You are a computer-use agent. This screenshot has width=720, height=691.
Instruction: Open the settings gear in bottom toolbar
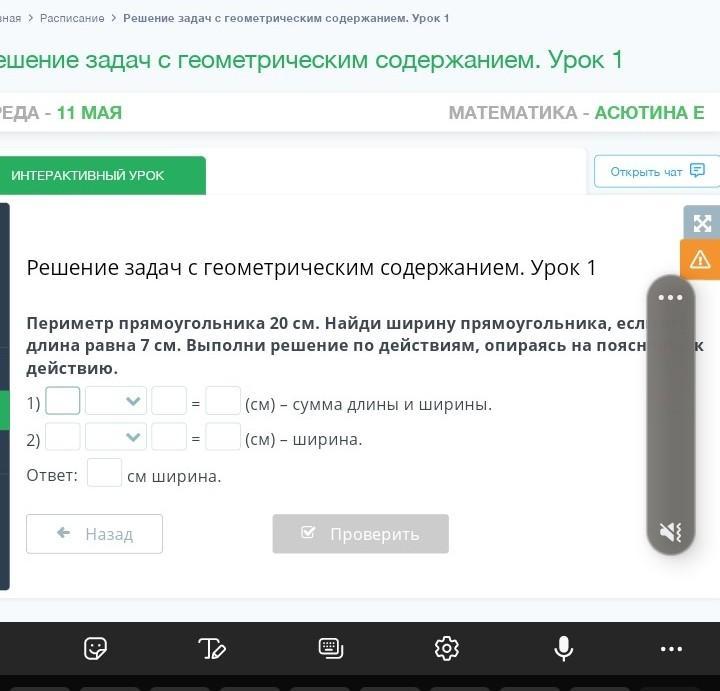[447, 648]
